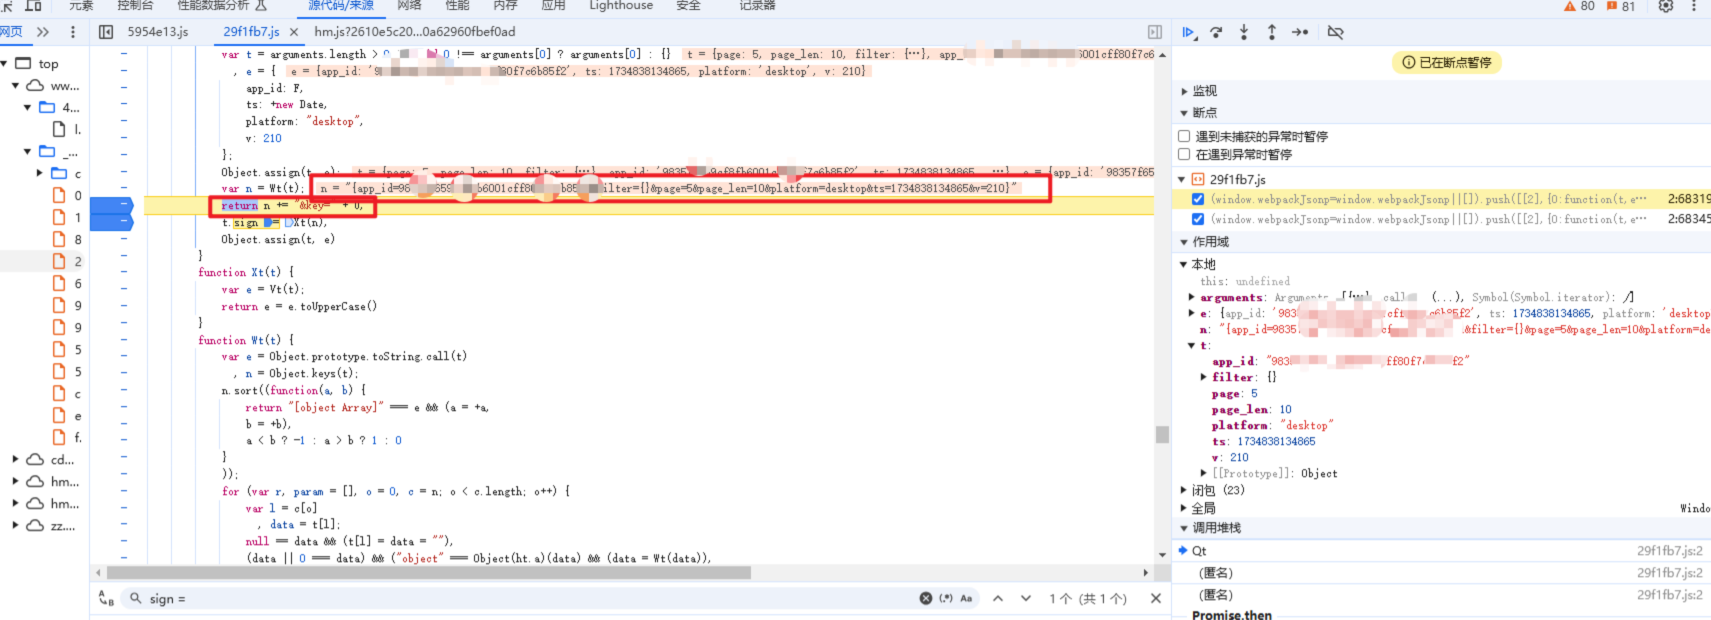Resume script execution with the play icon
The width and height of the screenshot is (1711, 620).
coord(1188,32)
